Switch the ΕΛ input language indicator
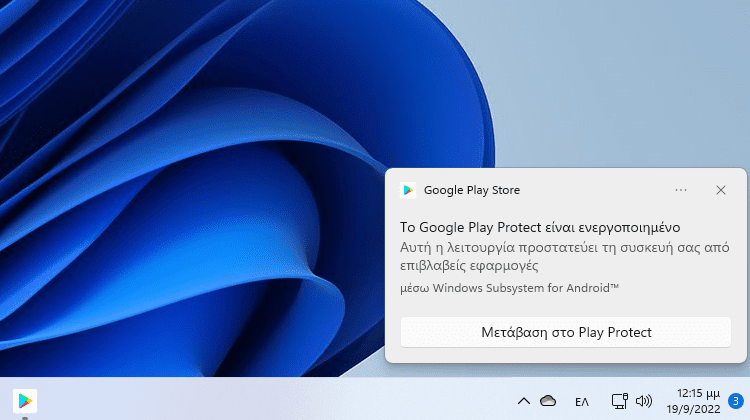 [x=582, y=402]
